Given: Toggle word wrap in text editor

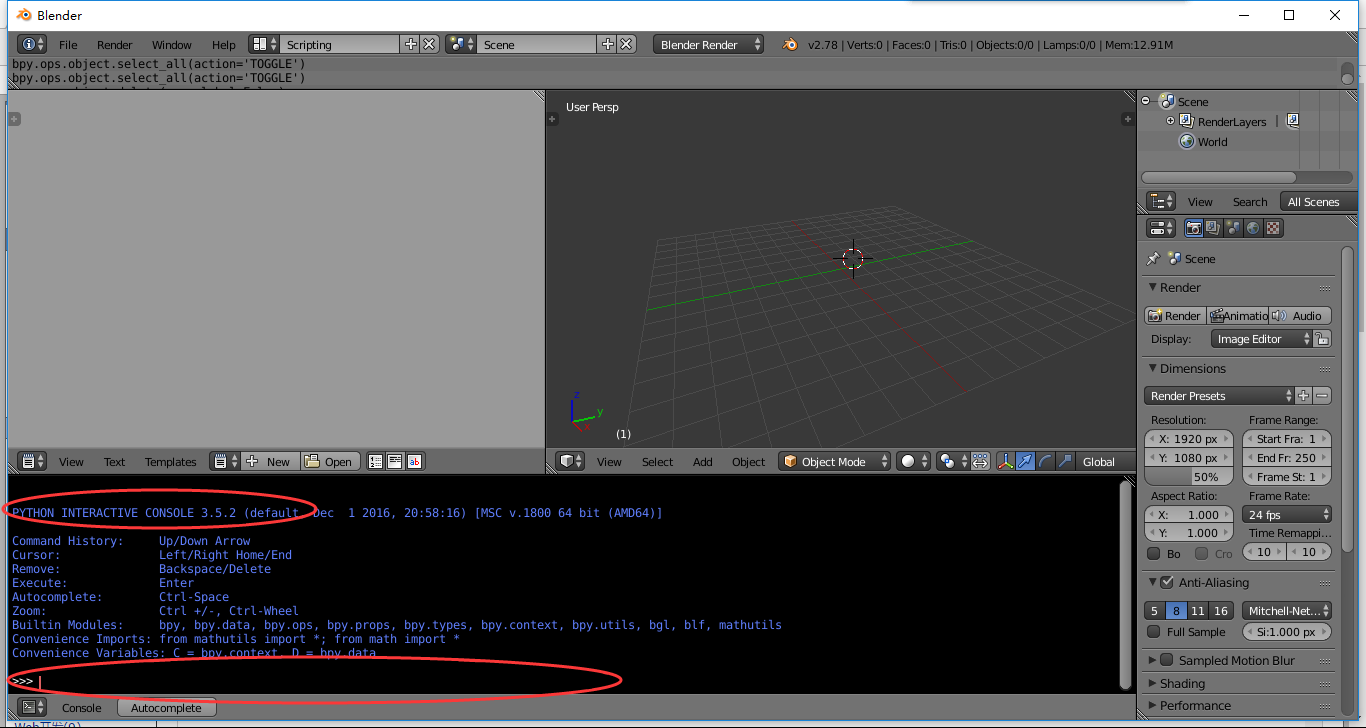Looking at the screenshot, I should tap(395, 461).
